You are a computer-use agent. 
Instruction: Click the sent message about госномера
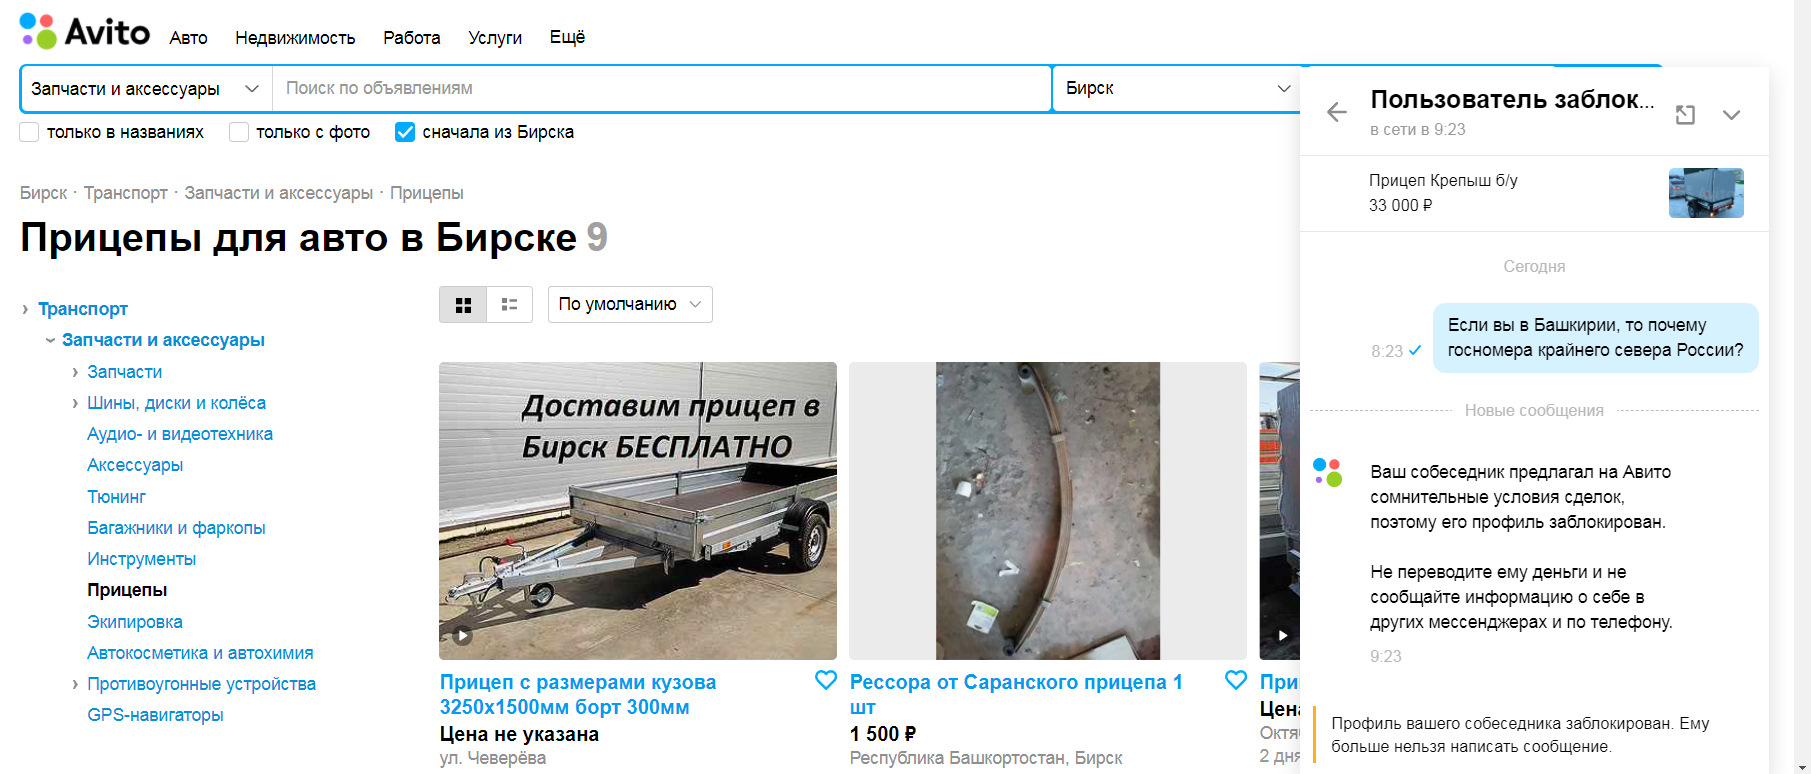1595,338
